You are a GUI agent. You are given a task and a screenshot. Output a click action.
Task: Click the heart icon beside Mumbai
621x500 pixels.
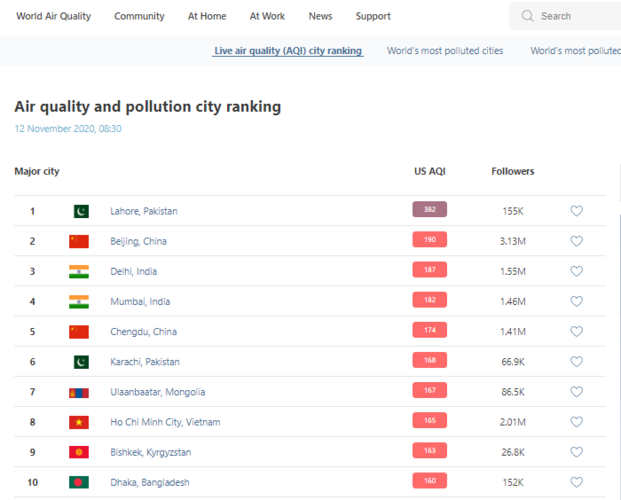[576, 301]
